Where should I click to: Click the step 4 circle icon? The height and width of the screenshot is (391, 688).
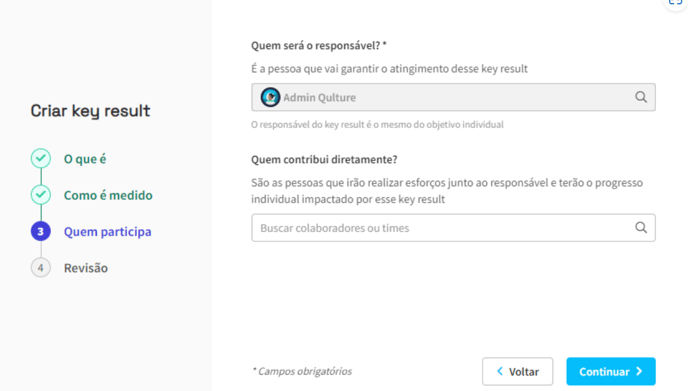click(41, 268)
